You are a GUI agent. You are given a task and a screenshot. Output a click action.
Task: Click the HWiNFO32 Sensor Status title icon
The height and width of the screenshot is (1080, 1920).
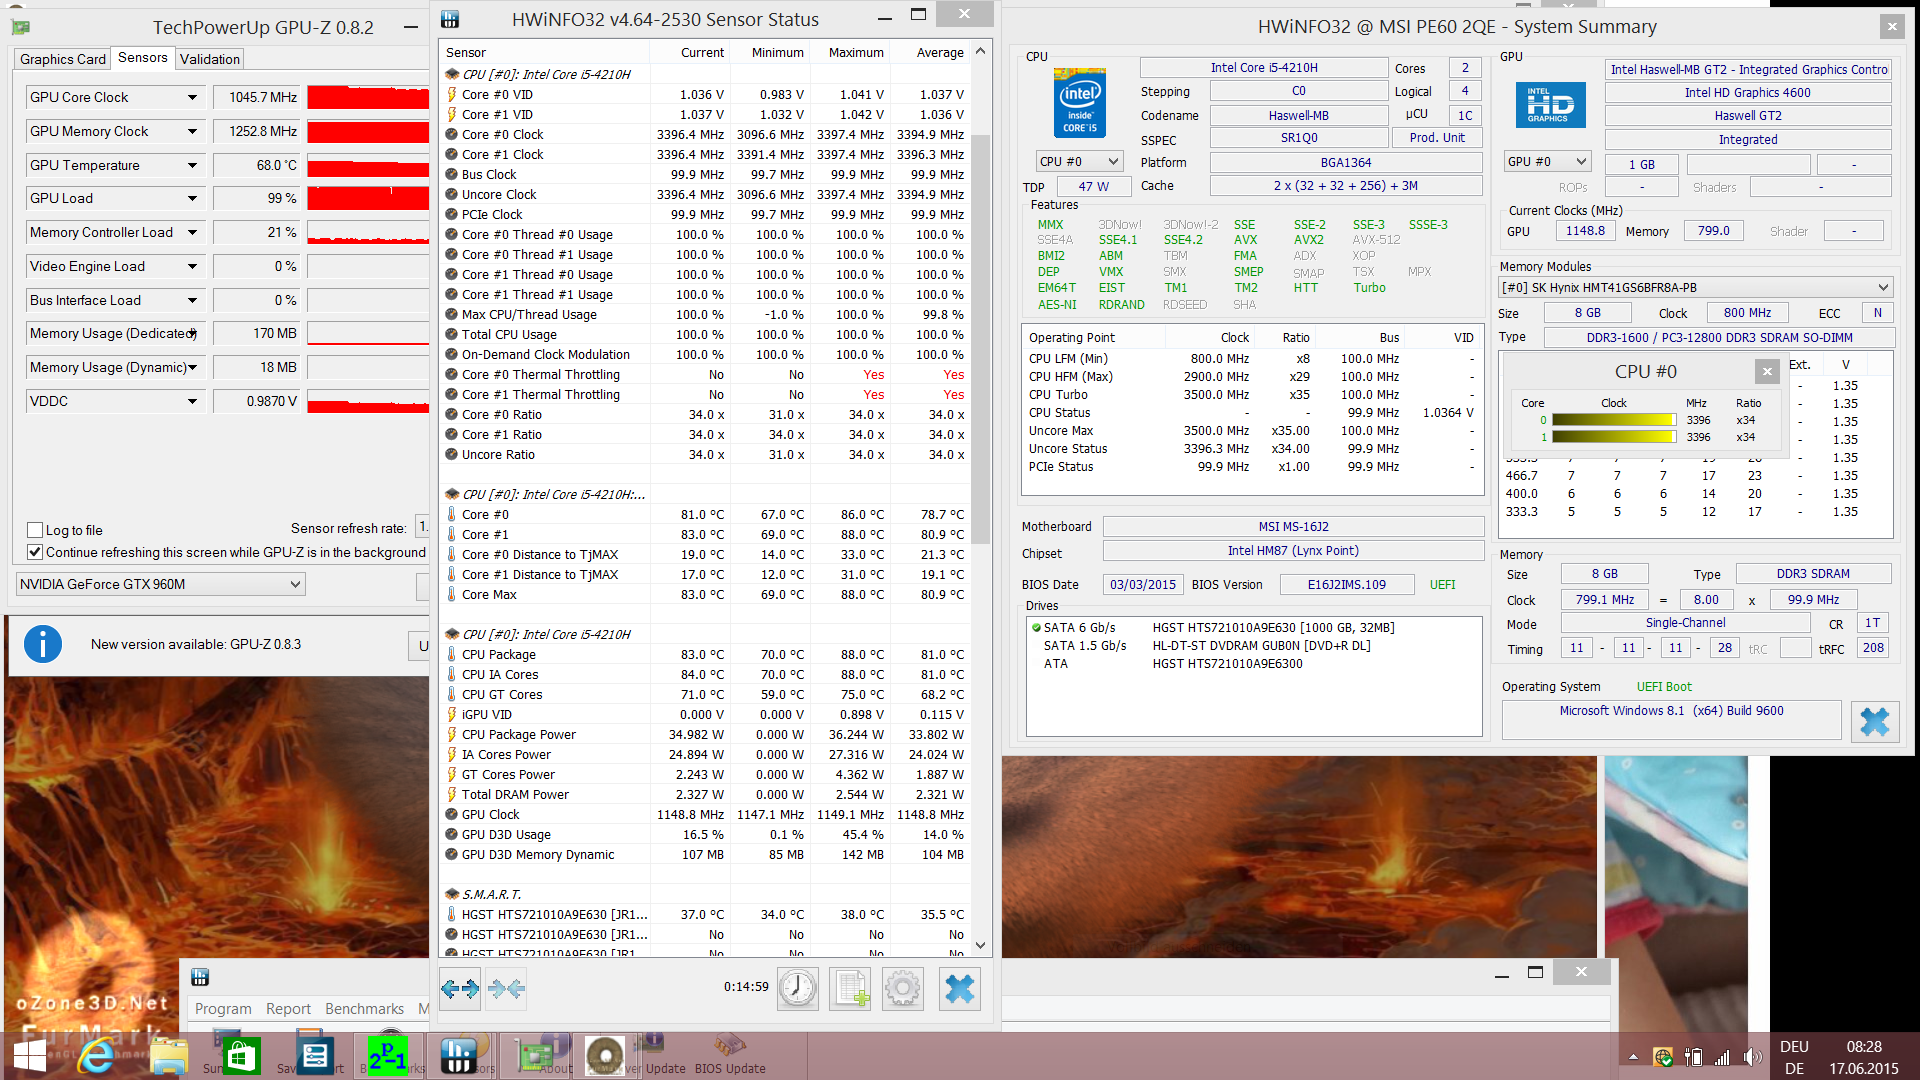(x=450, y=19)
